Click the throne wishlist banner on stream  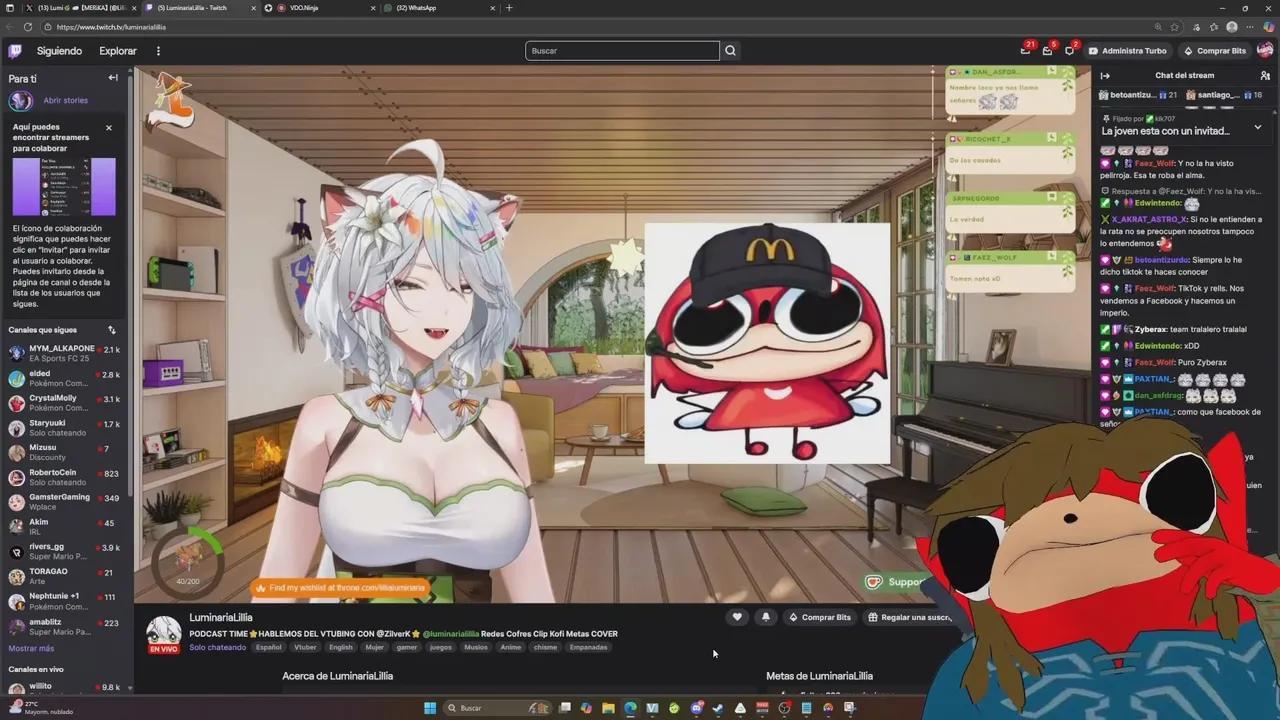341,588
